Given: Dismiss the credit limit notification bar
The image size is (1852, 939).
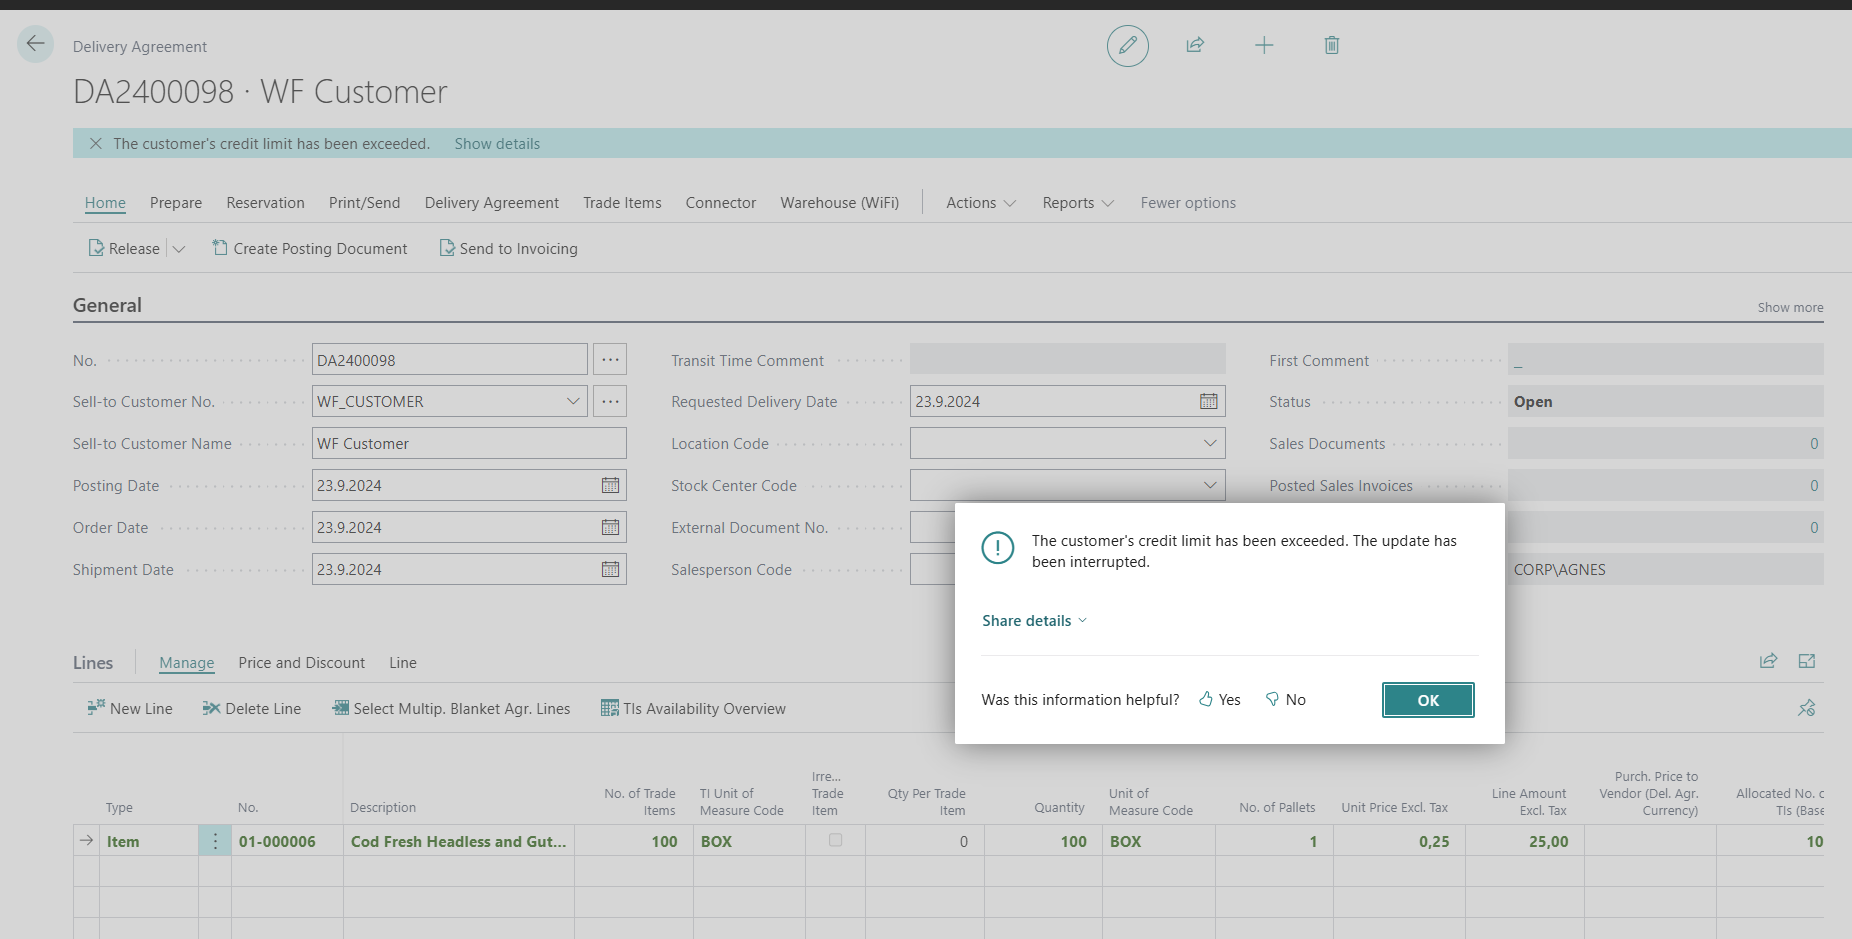Looking at the screenshot, I should coord(96,144).
